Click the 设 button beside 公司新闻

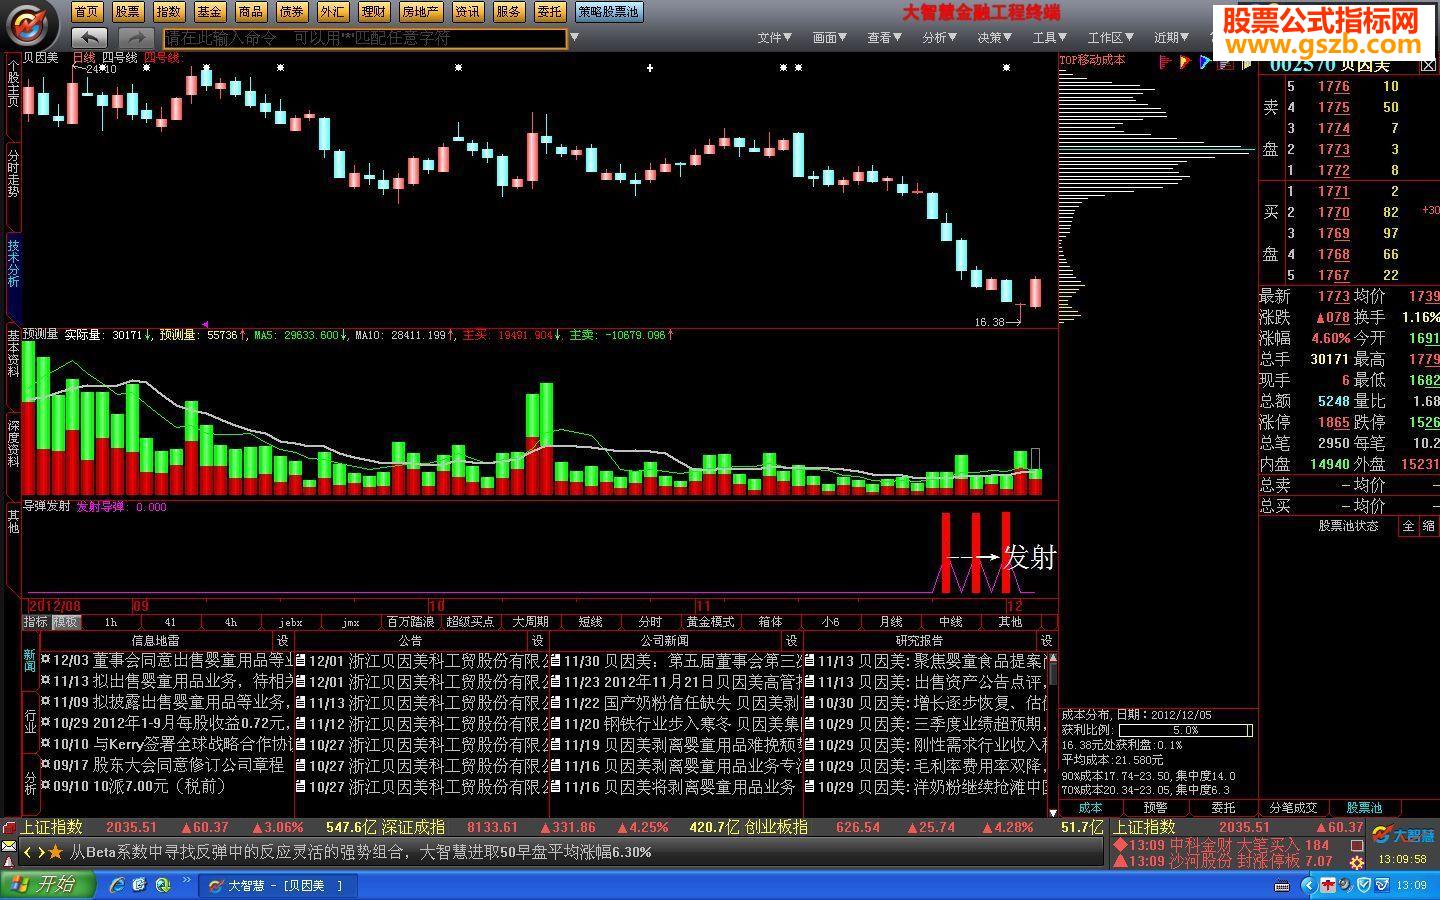pos(792,641)
